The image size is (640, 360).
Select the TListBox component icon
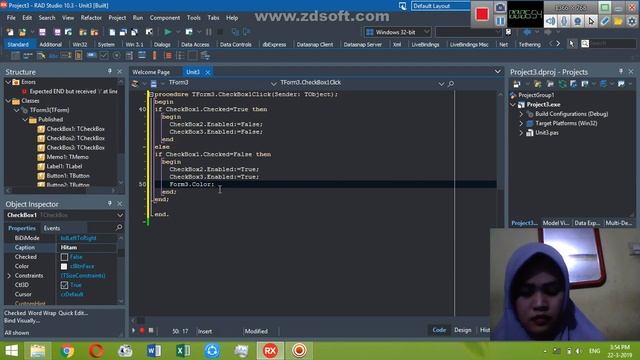[x=129, y=56]
